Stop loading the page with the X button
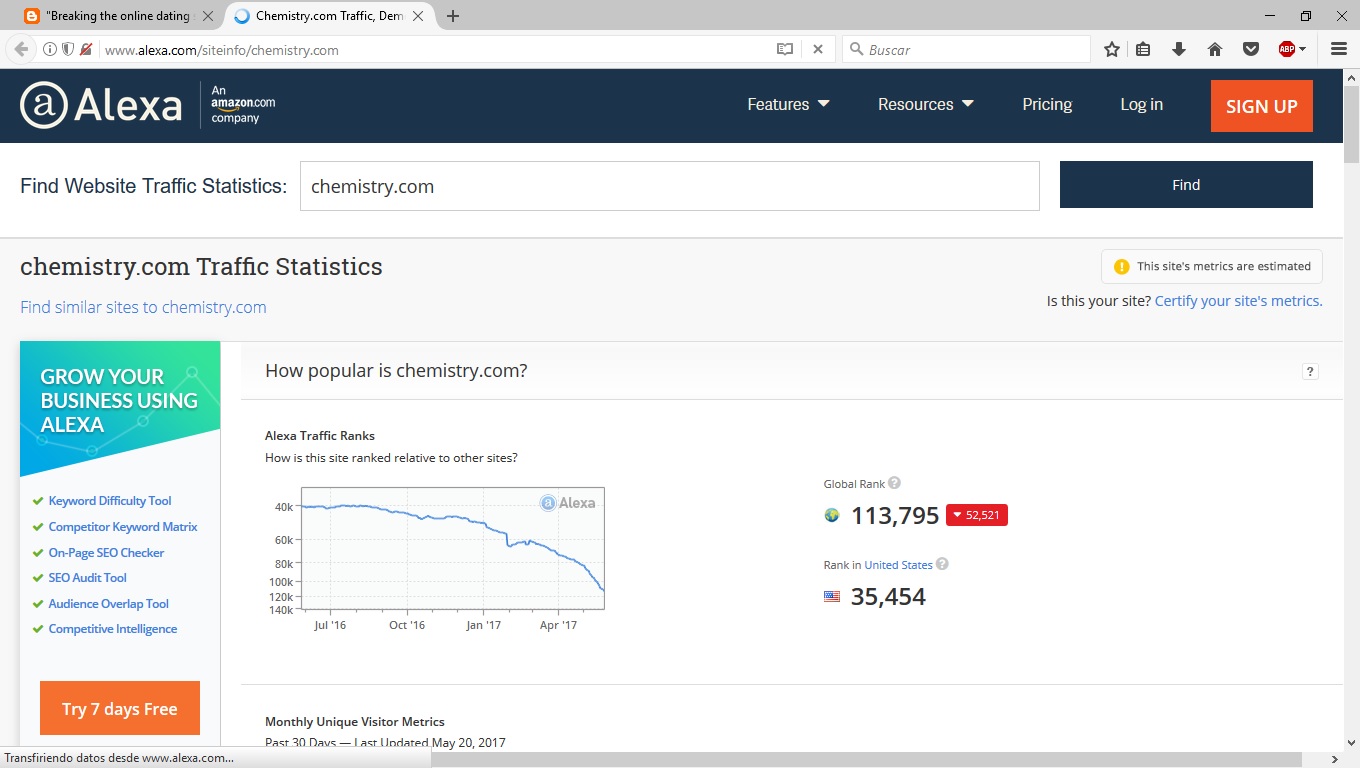 818,49
